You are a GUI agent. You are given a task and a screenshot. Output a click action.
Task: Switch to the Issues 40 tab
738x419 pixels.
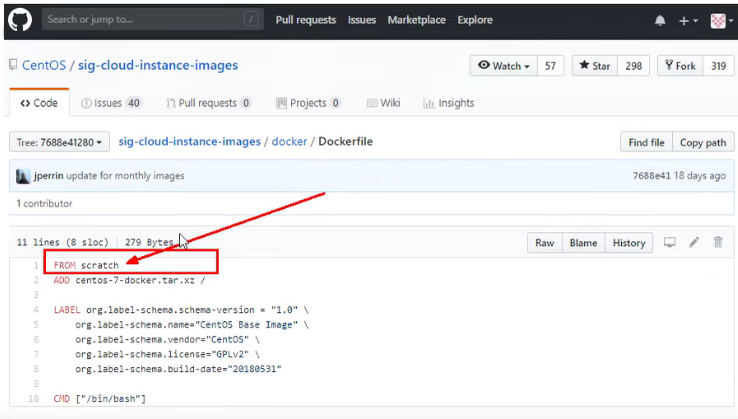(x=111, y=103)
